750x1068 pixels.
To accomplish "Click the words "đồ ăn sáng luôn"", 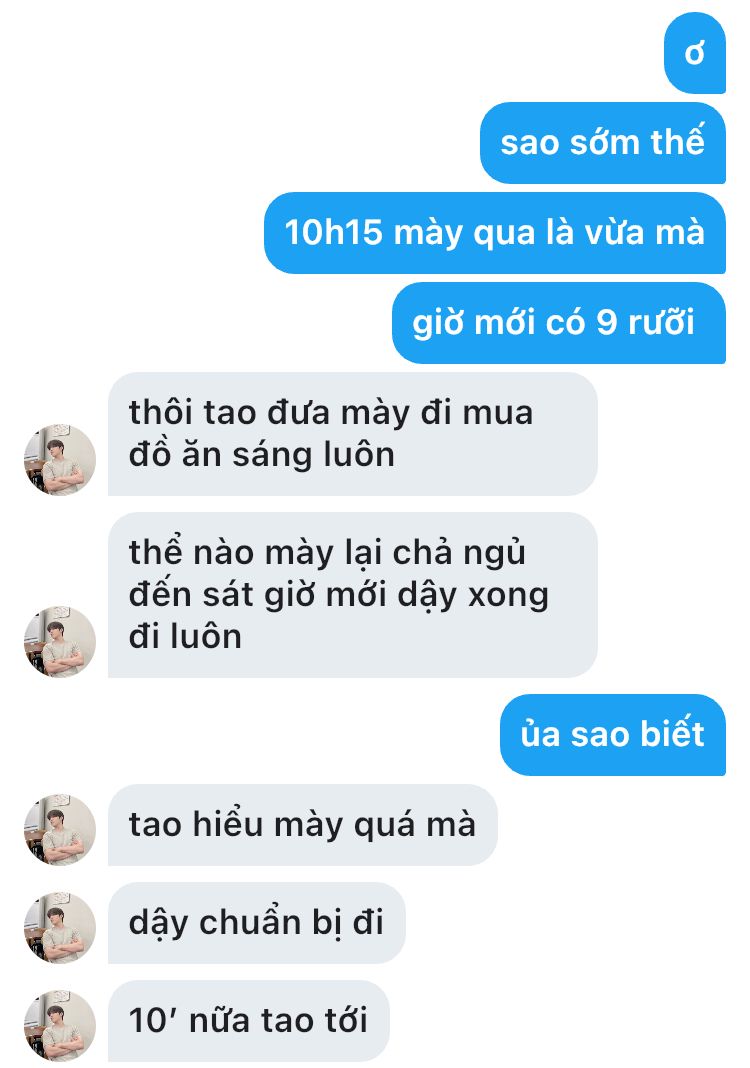I will 262,454.
